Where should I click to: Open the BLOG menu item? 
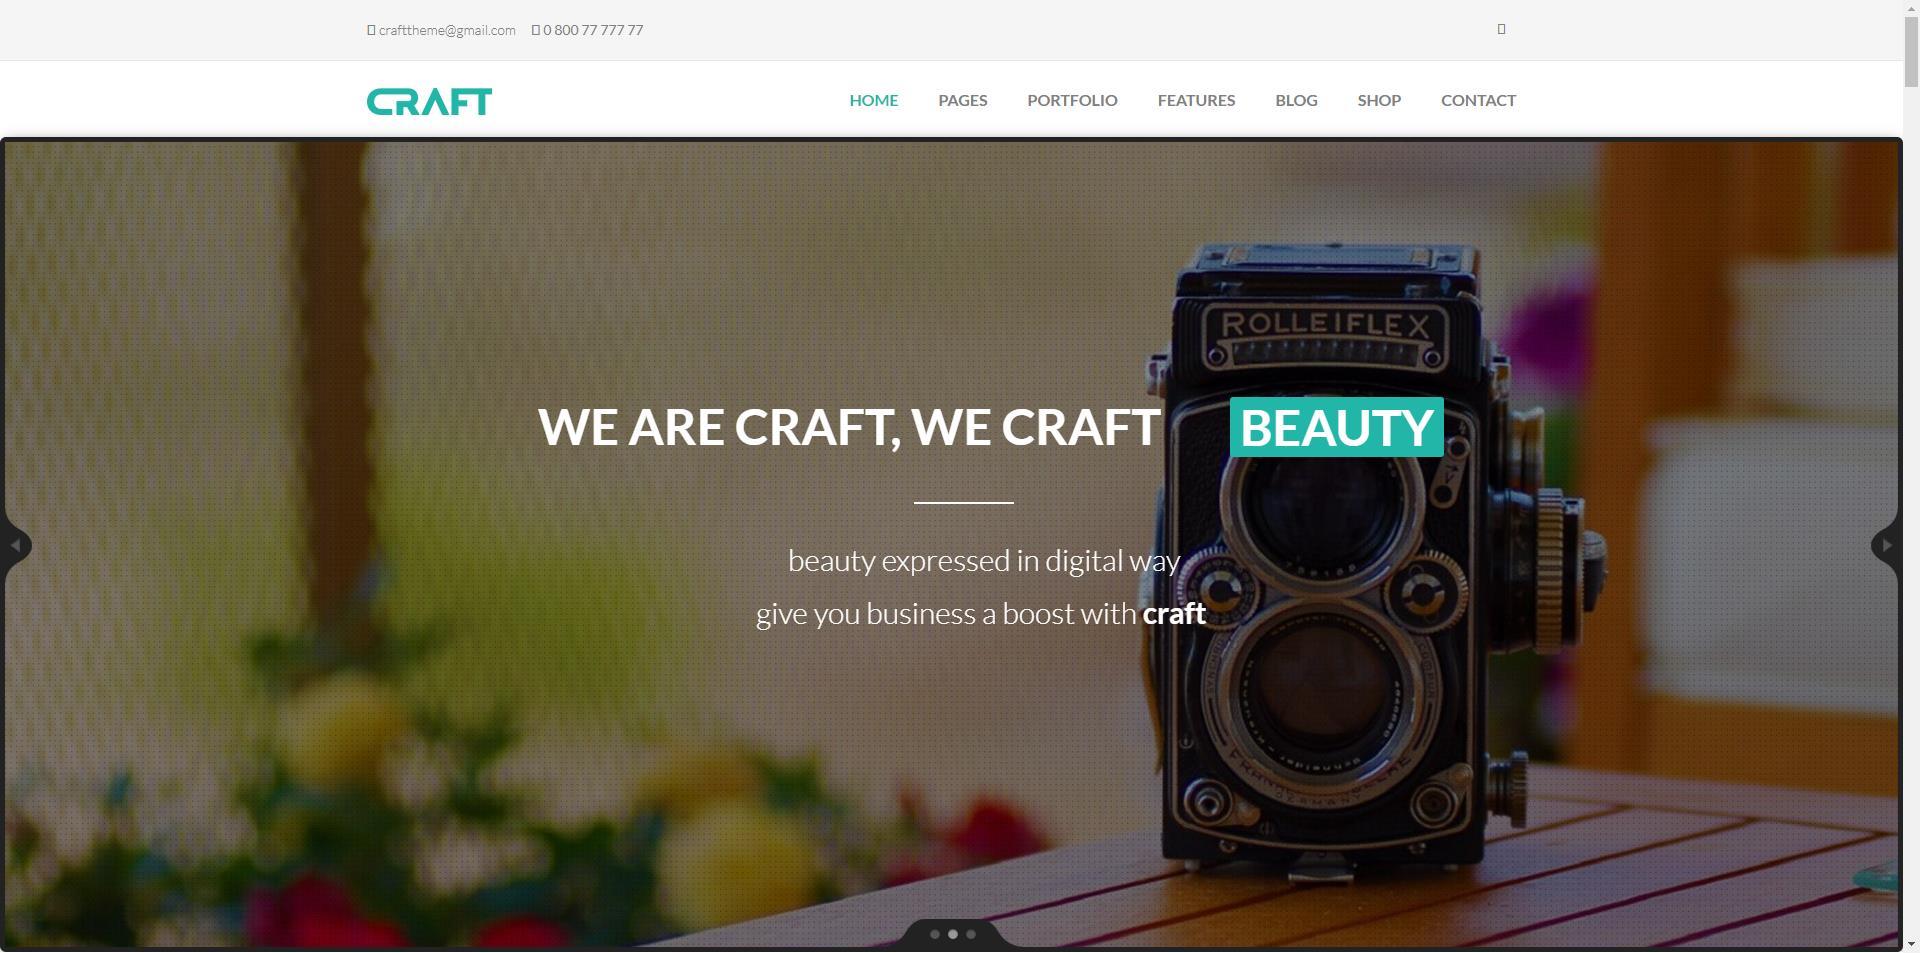click(1296, 100)
